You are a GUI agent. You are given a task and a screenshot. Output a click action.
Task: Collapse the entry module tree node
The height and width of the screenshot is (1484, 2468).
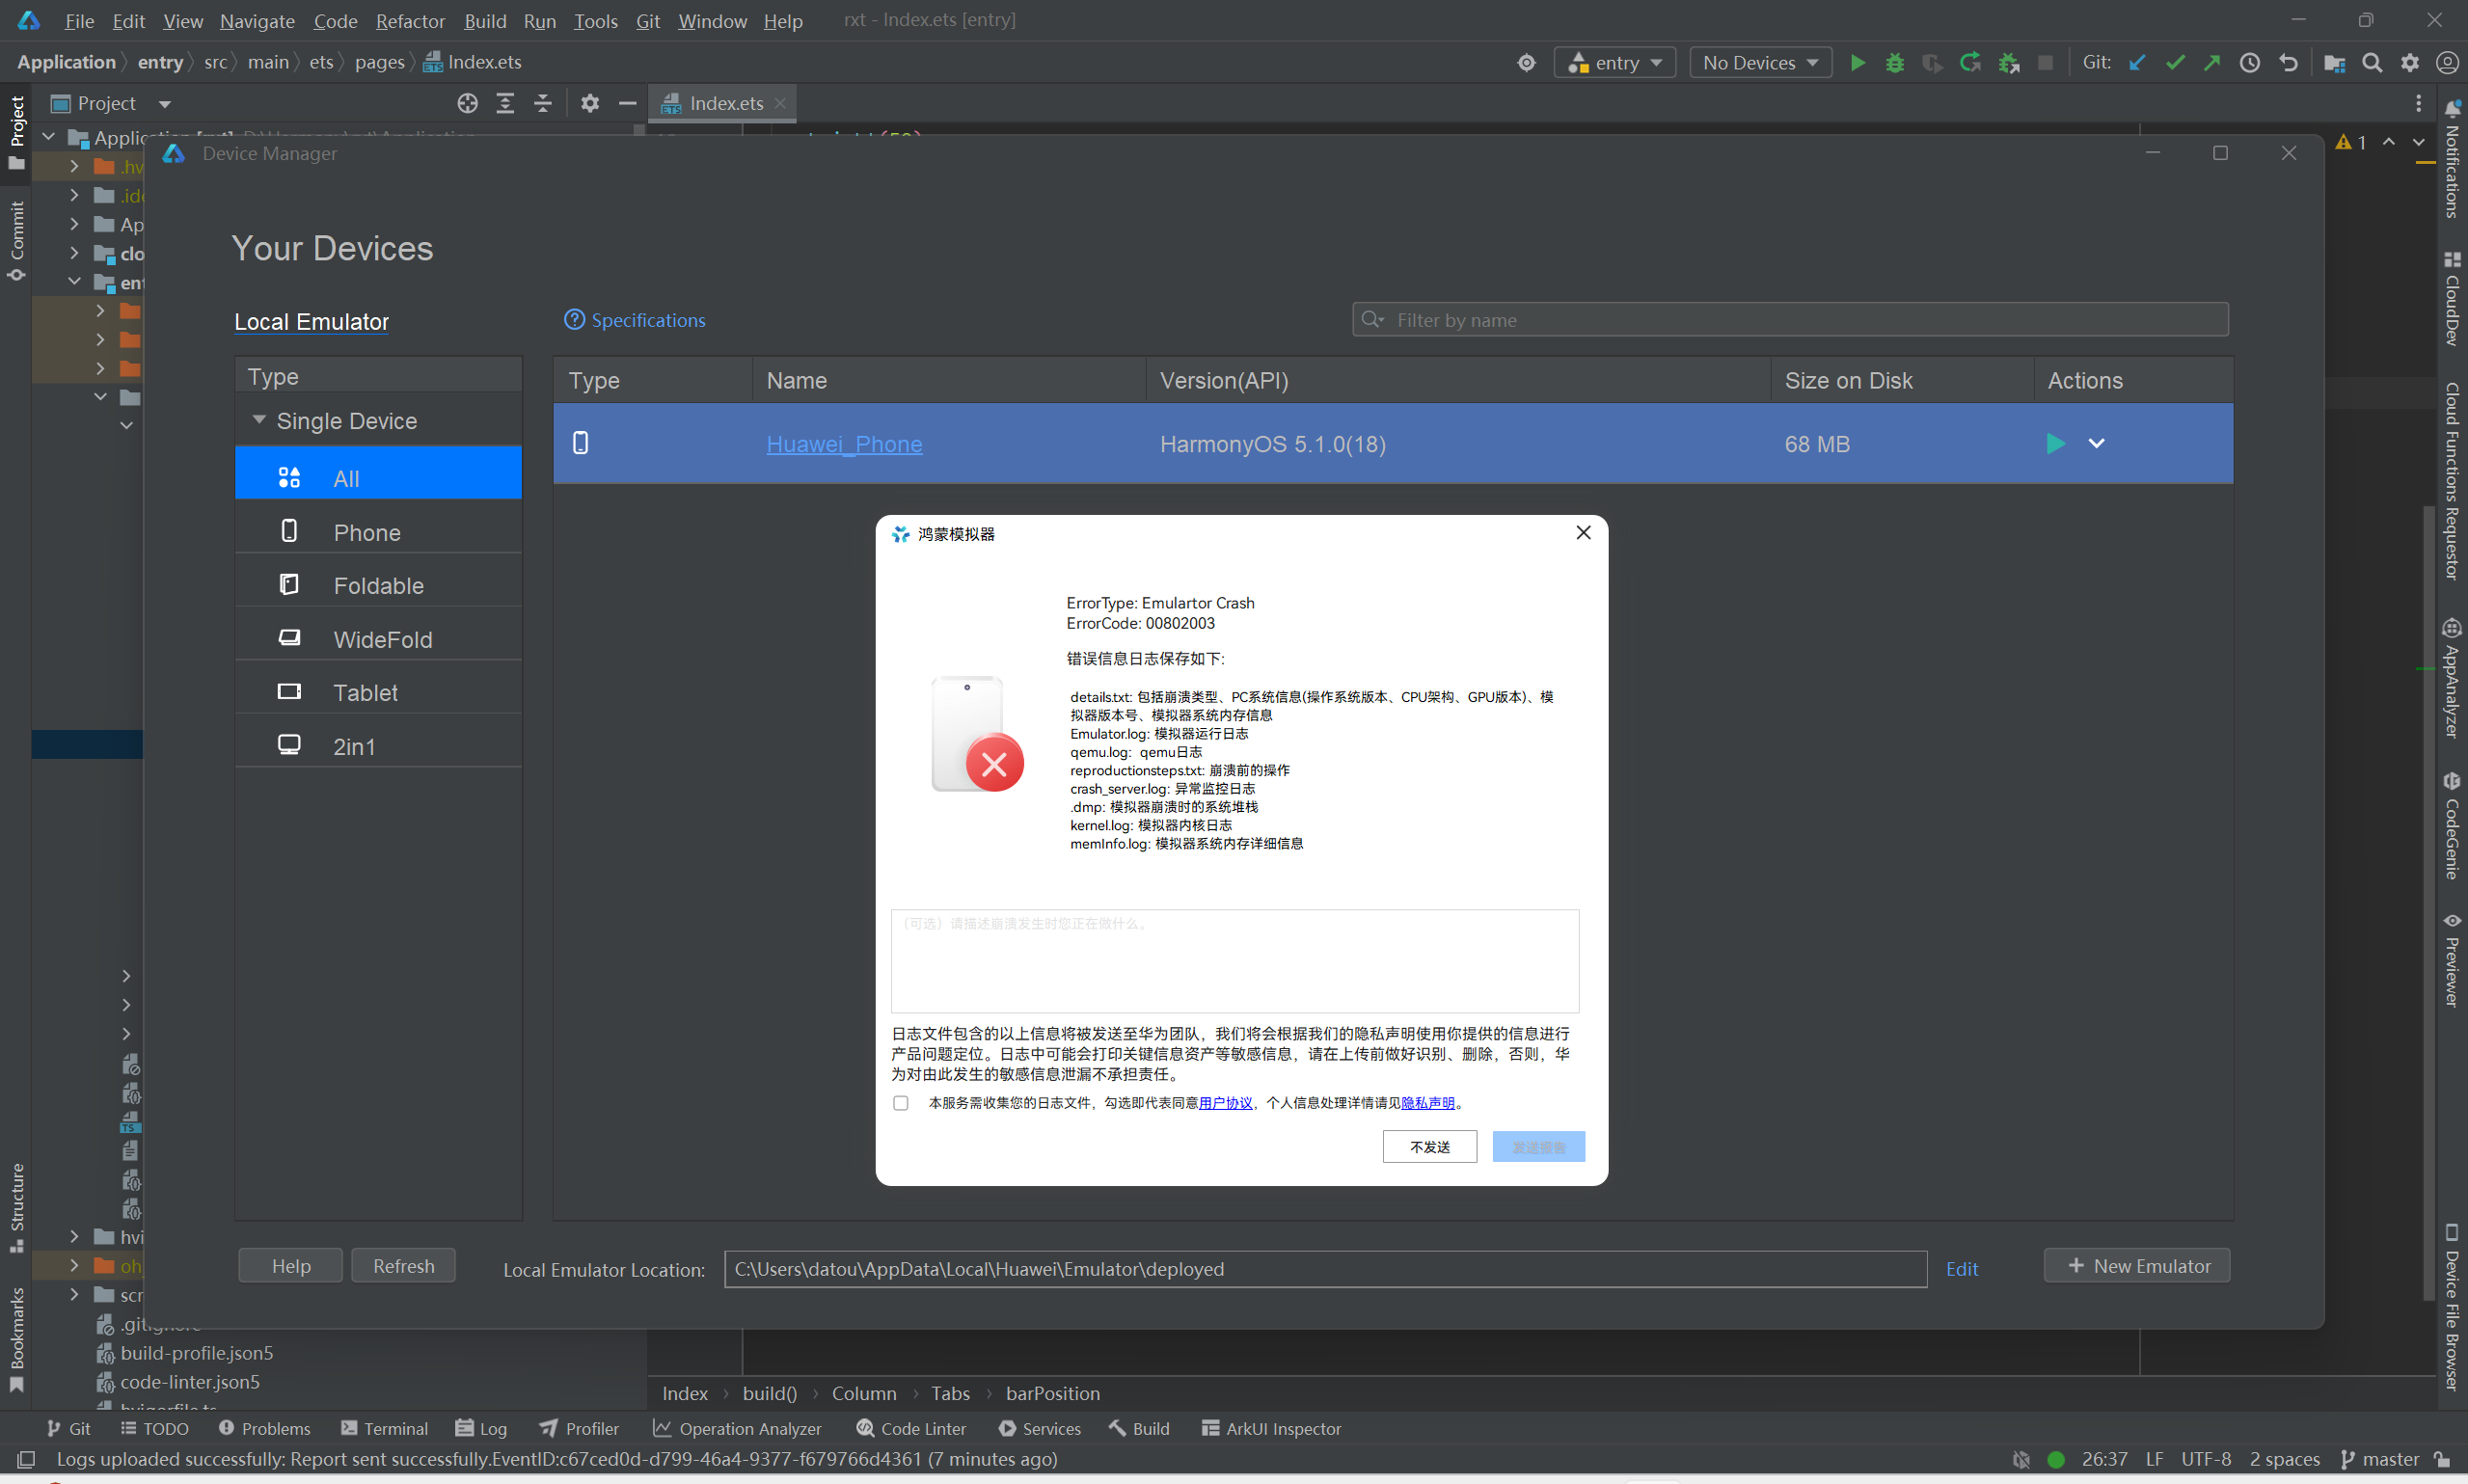(74, 282)
